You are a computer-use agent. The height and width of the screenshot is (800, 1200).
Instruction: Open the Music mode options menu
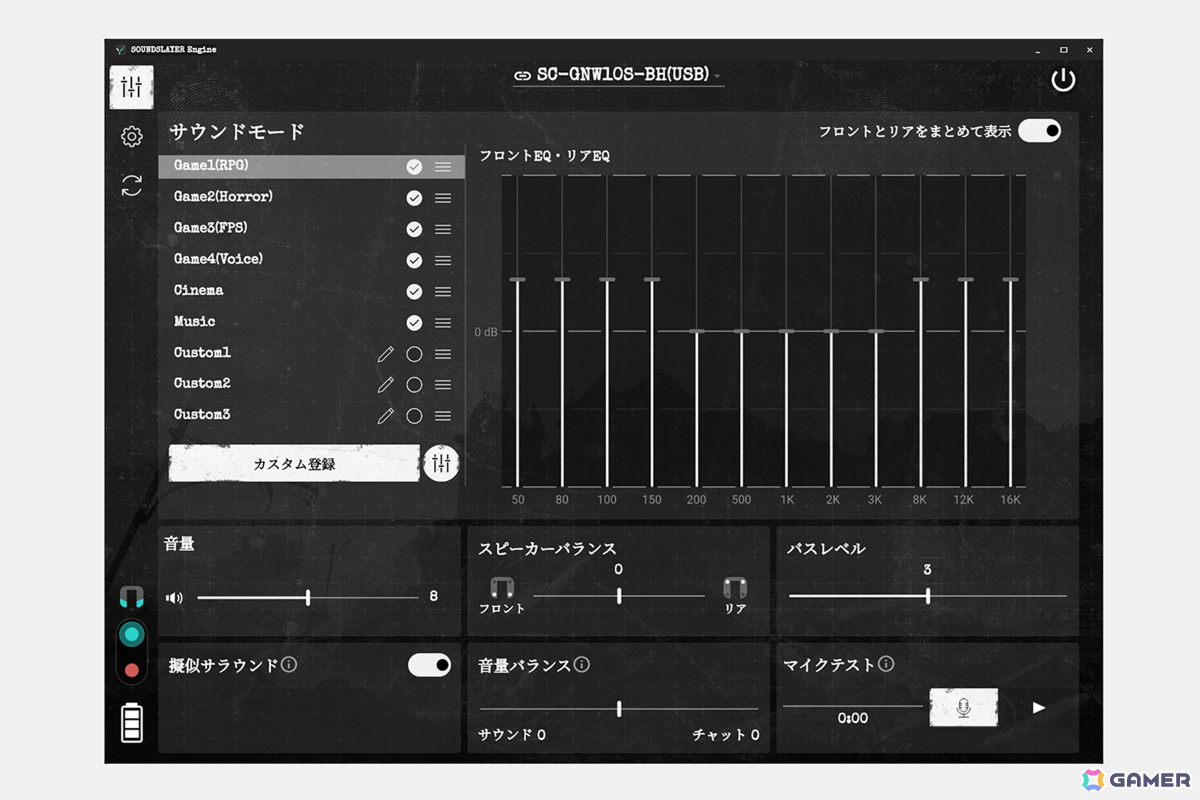[443, 322]
